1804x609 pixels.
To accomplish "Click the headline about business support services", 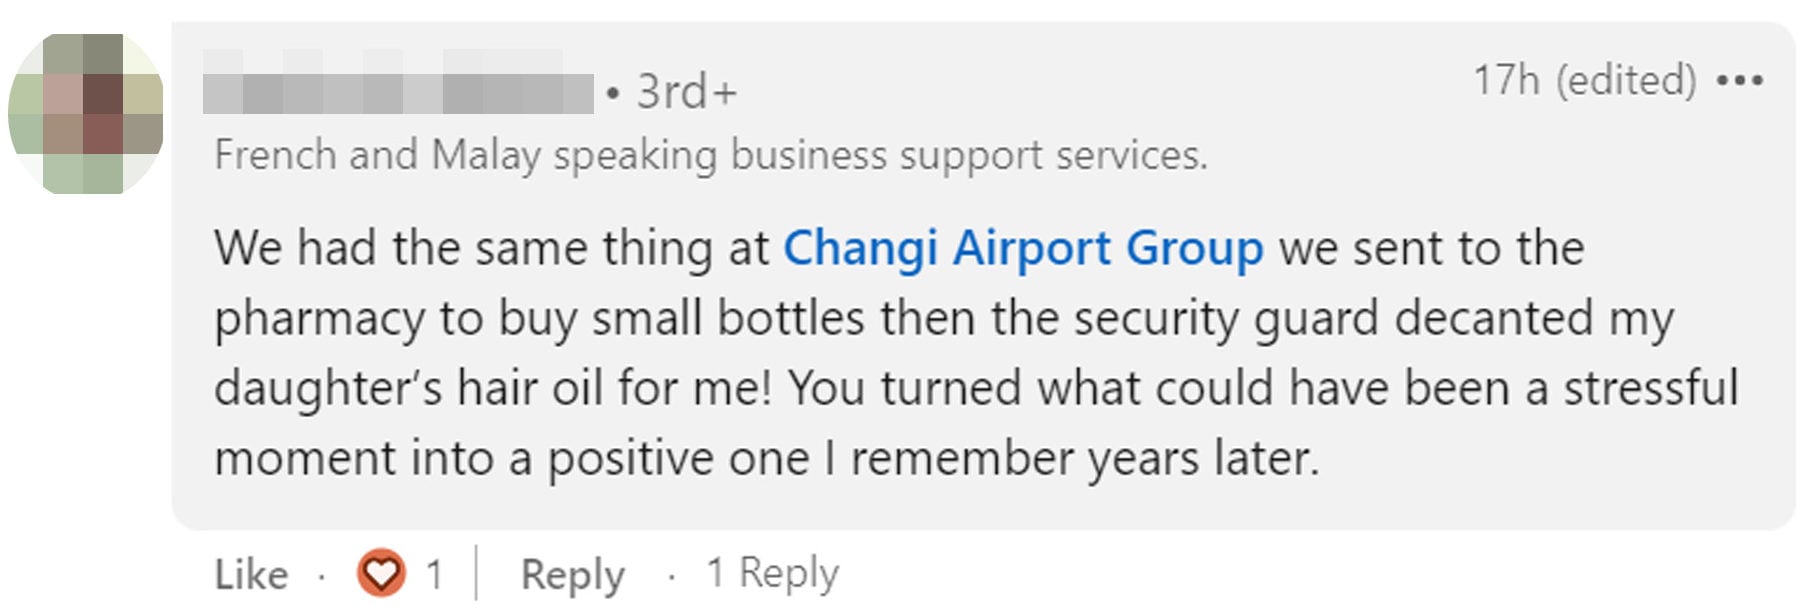I will (710, 155).
